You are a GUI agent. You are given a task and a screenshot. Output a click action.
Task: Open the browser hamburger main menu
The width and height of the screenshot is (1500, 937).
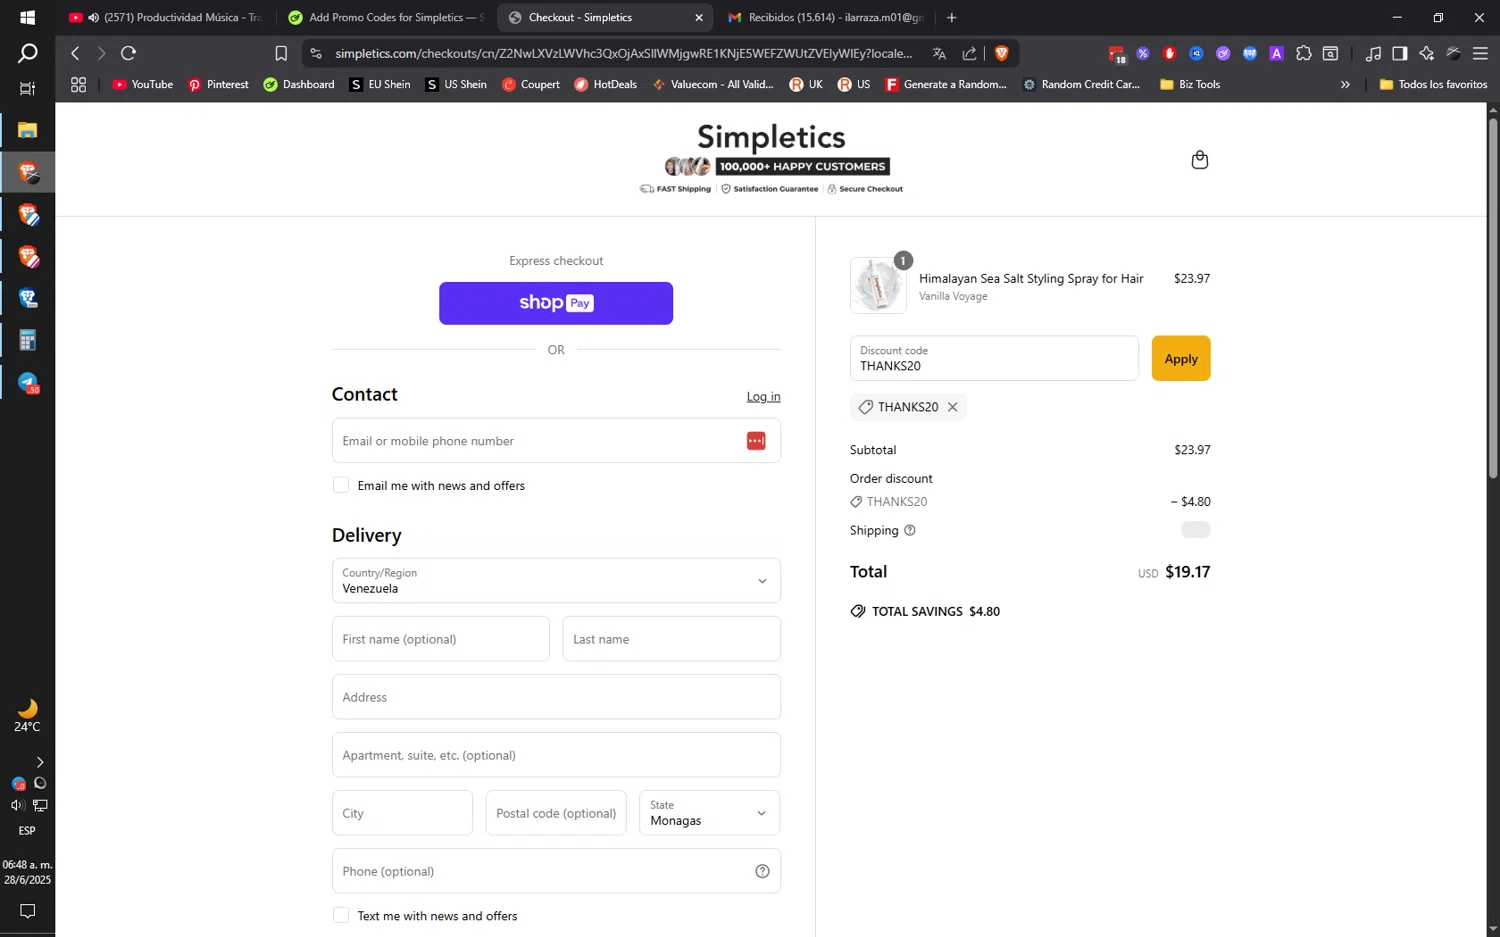point(1480,53)
